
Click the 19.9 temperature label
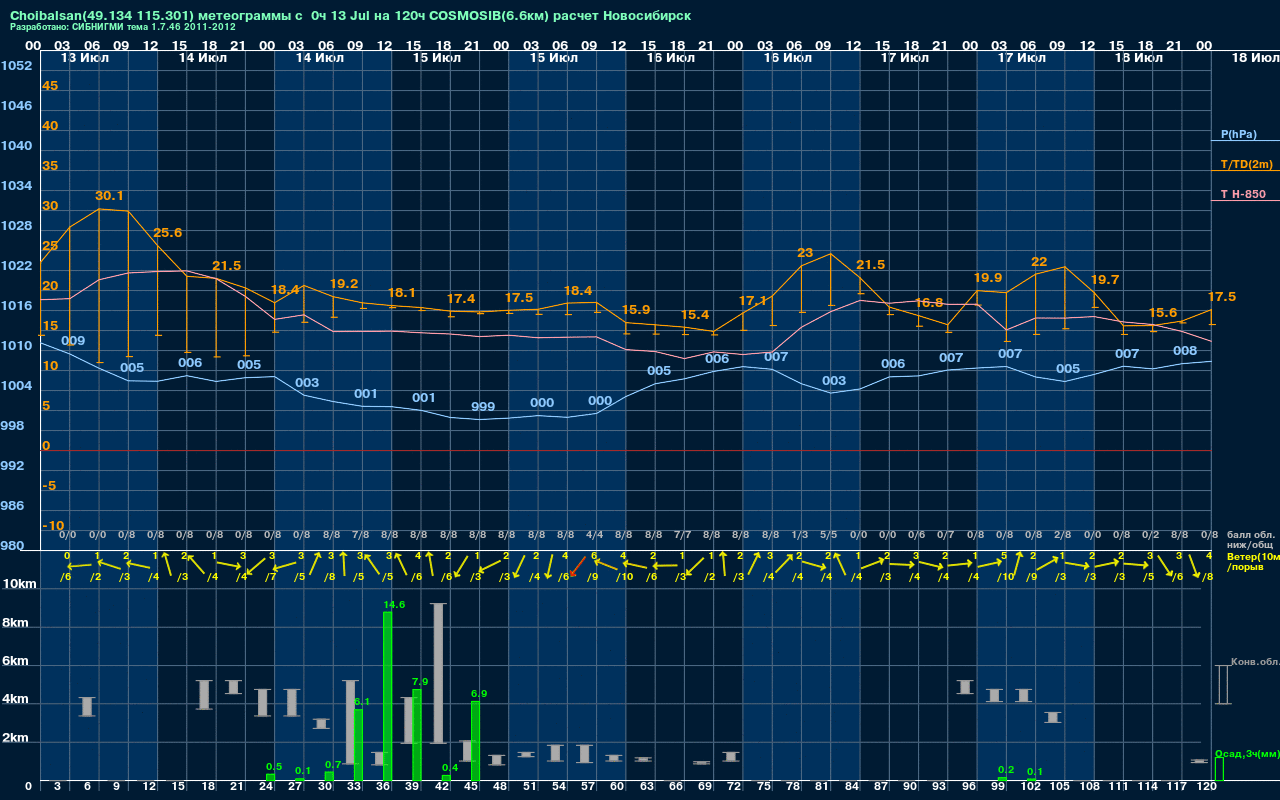point(988,278)
